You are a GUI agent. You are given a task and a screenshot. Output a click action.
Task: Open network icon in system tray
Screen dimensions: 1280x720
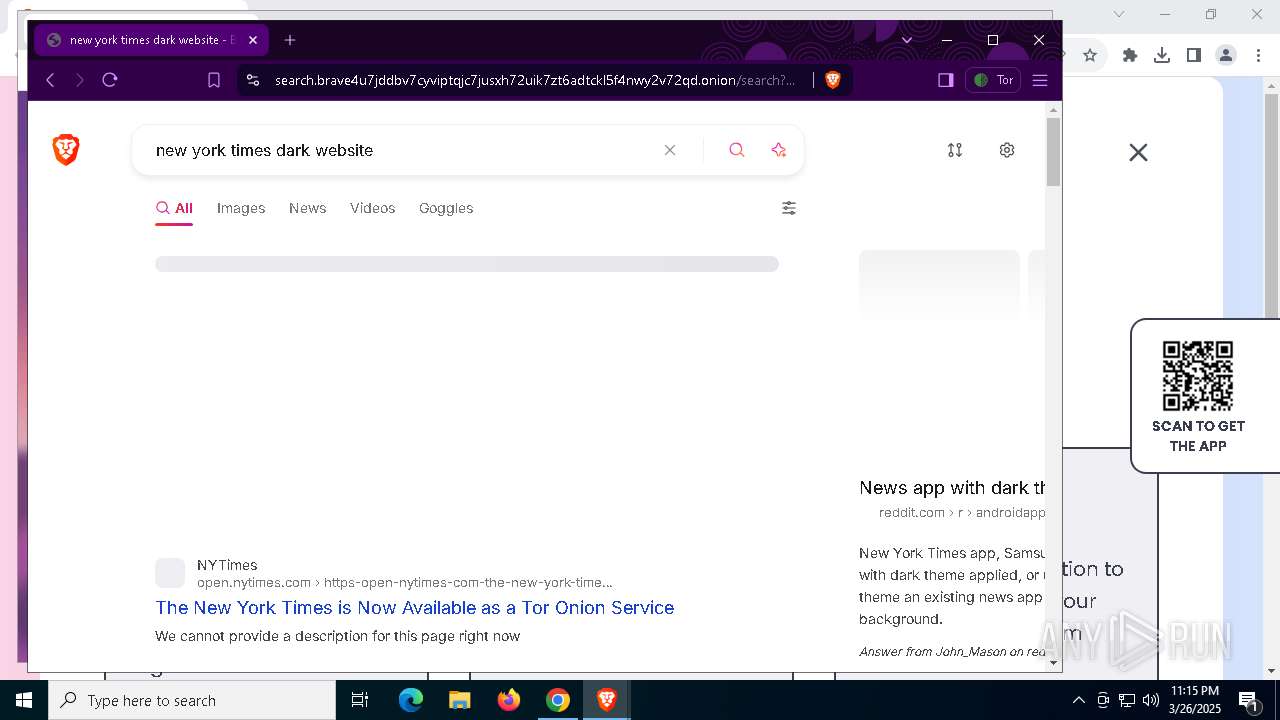pos(1127,700)
